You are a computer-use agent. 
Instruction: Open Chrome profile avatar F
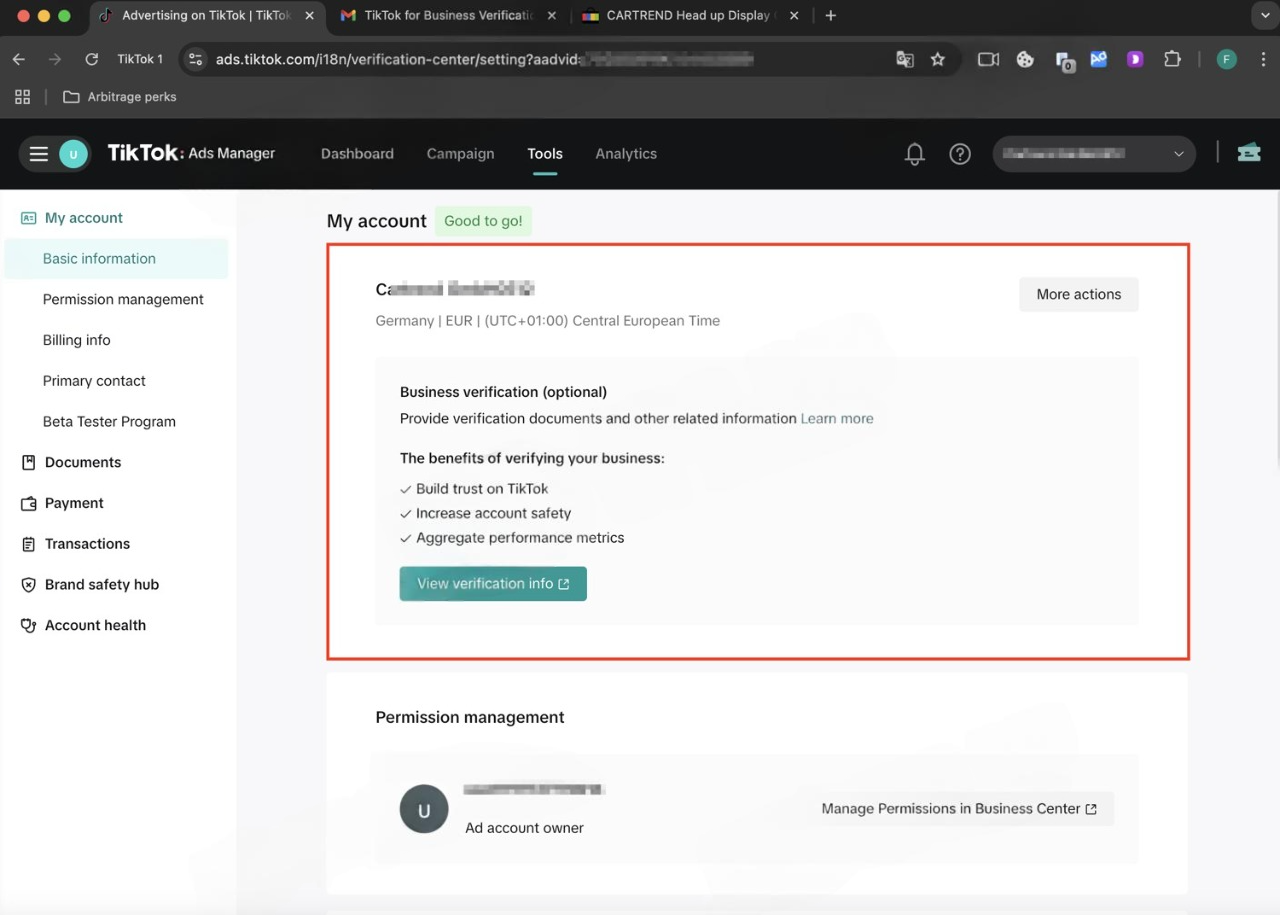1226,59
